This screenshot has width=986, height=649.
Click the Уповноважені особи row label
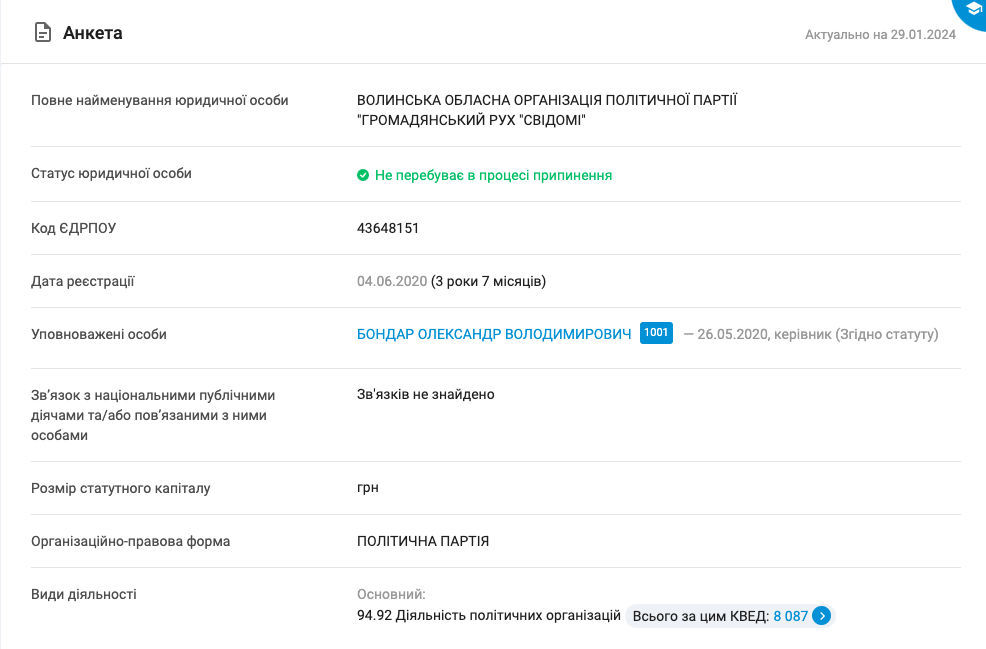point(99,334)
